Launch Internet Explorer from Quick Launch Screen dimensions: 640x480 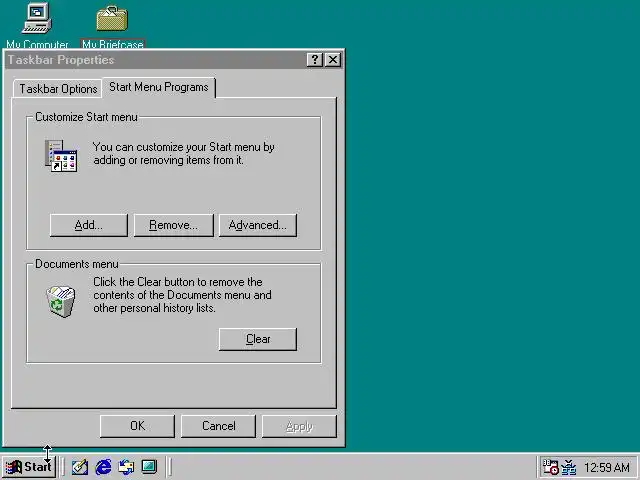[x=103, y=467]
